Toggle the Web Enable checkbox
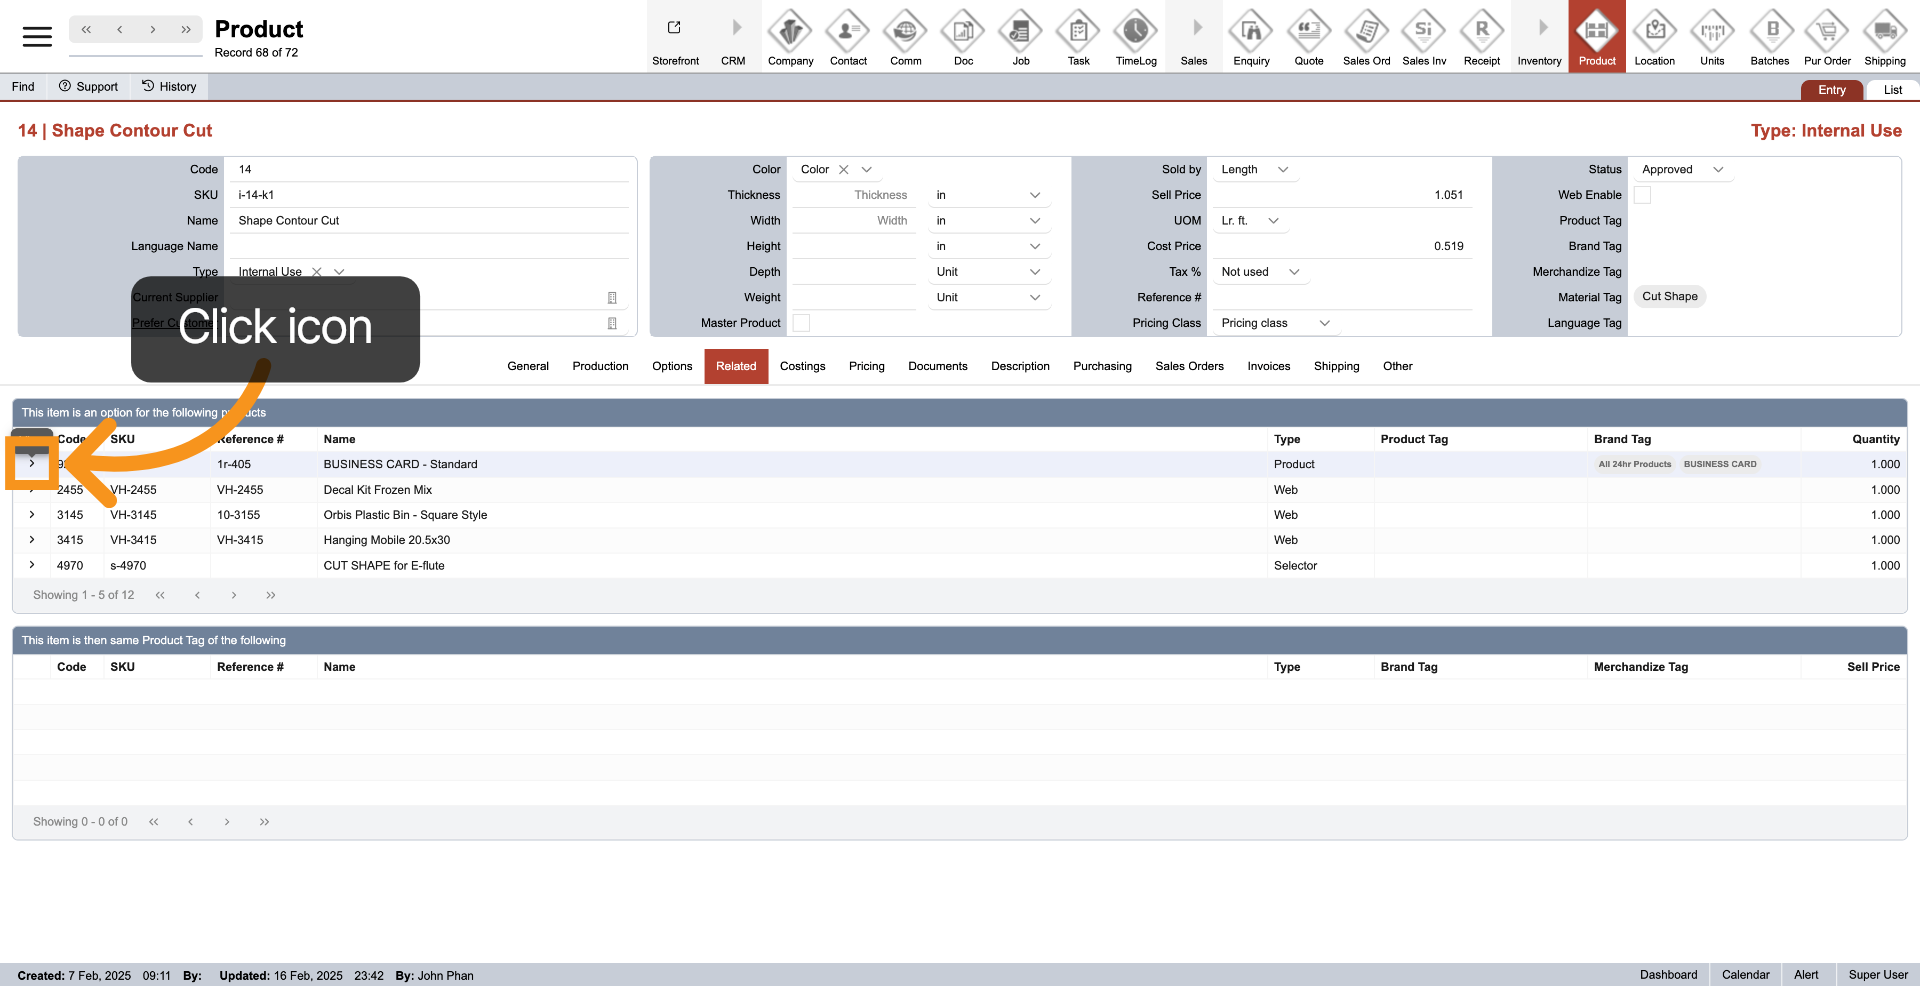Image resolution: width=1920 pixels, height=986 pixels. [1642, 195]
